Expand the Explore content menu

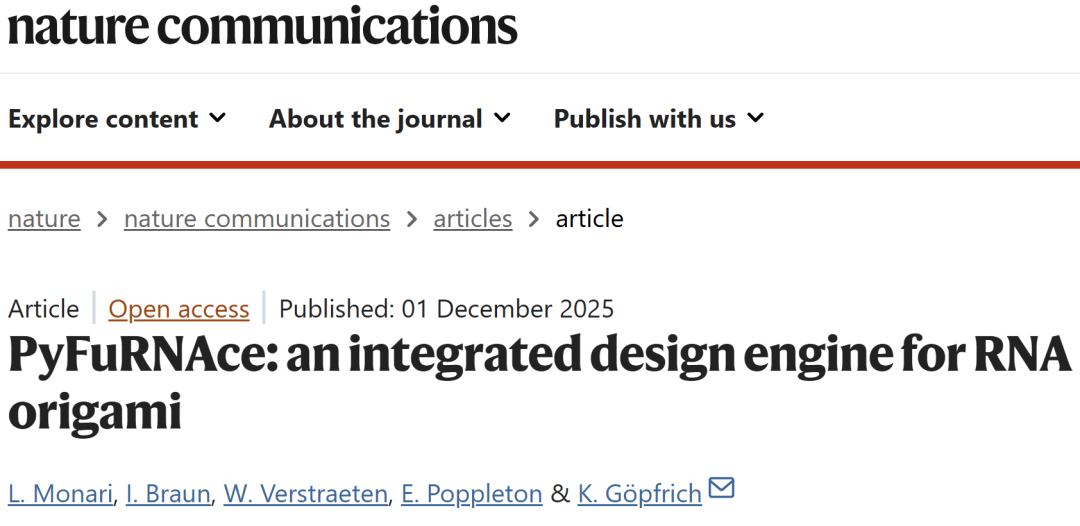coord(103,119)
